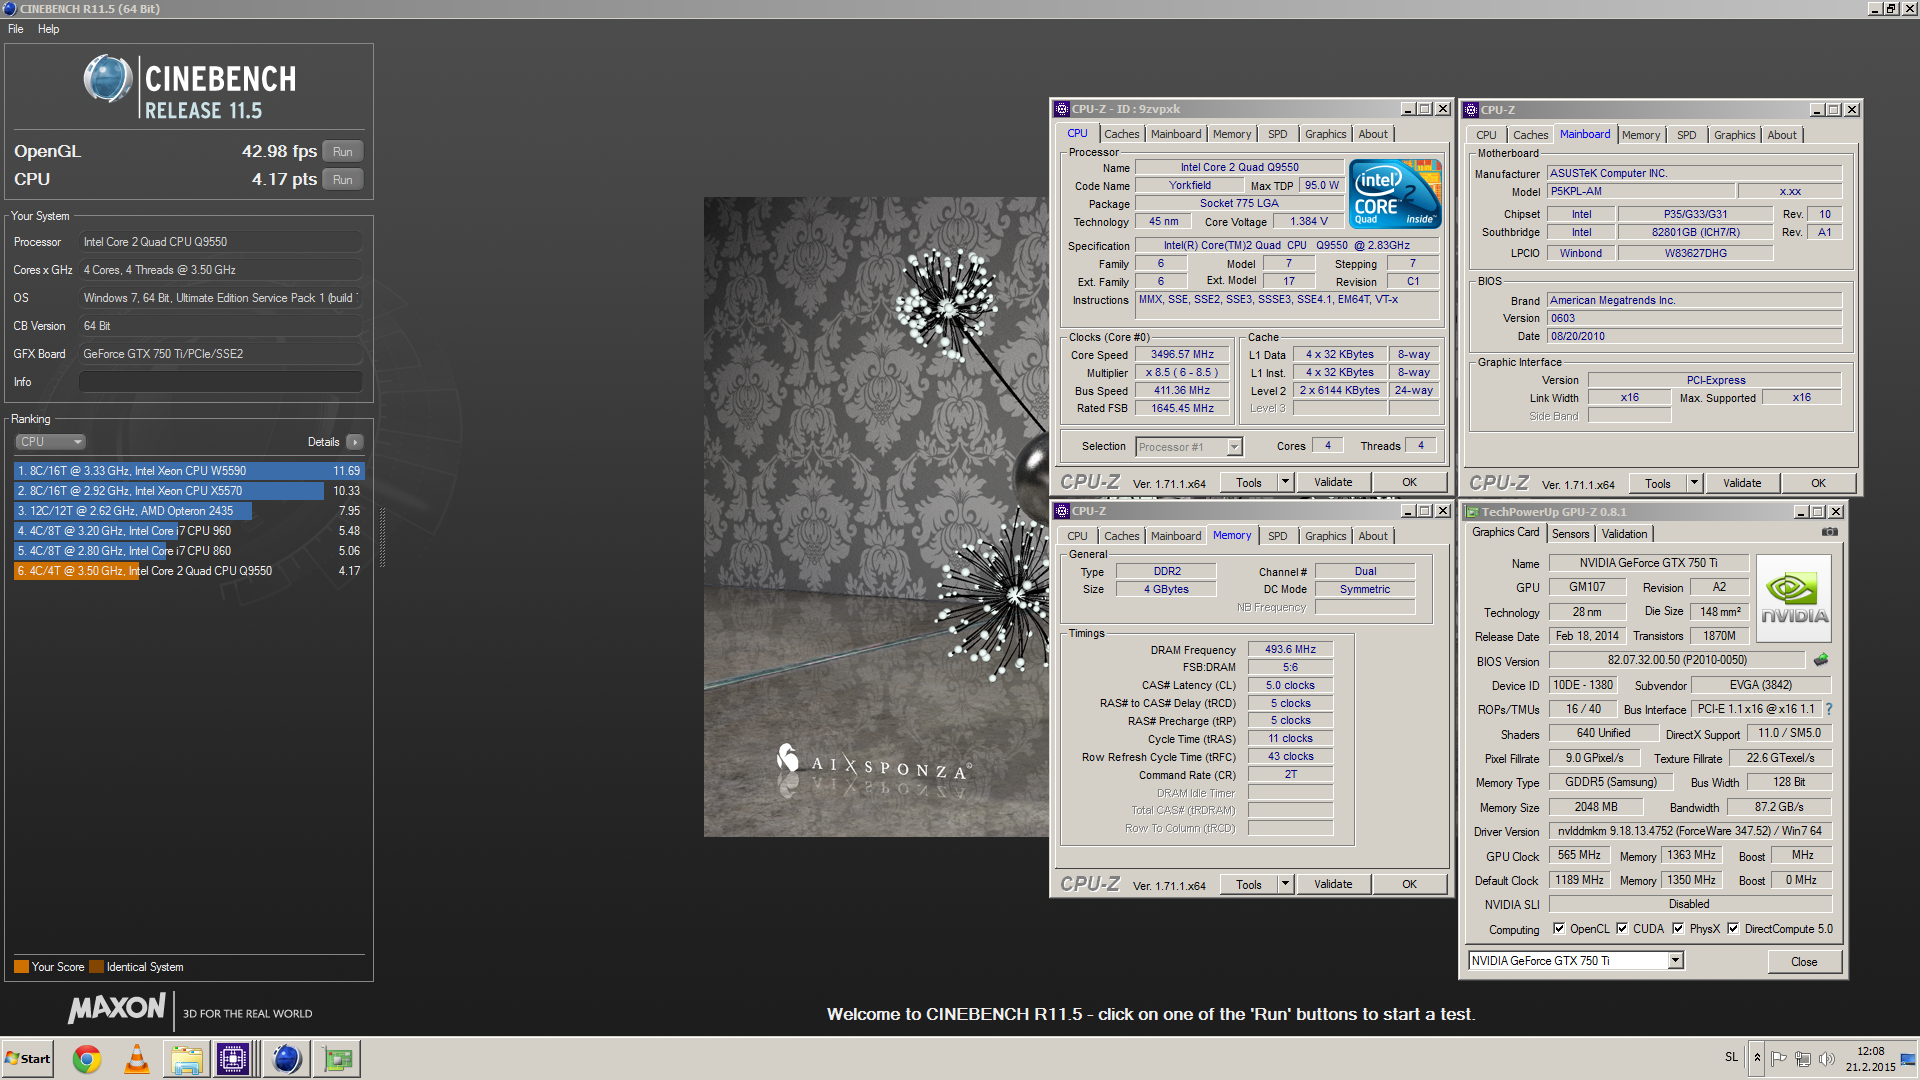Toggle the PhysX checkbox
The width and height of the screenshot is (1920, 1080).
(1678, 929)
